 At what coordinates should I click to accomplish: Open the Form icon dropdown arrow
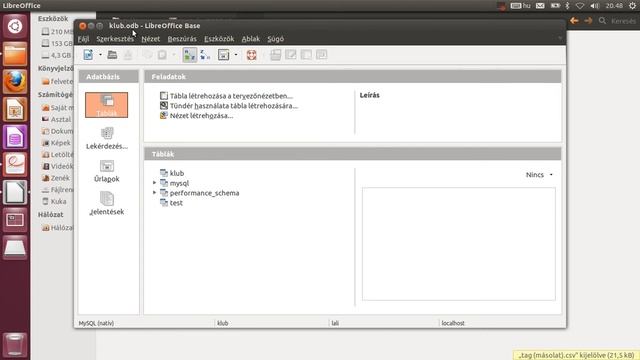[236, 55]
